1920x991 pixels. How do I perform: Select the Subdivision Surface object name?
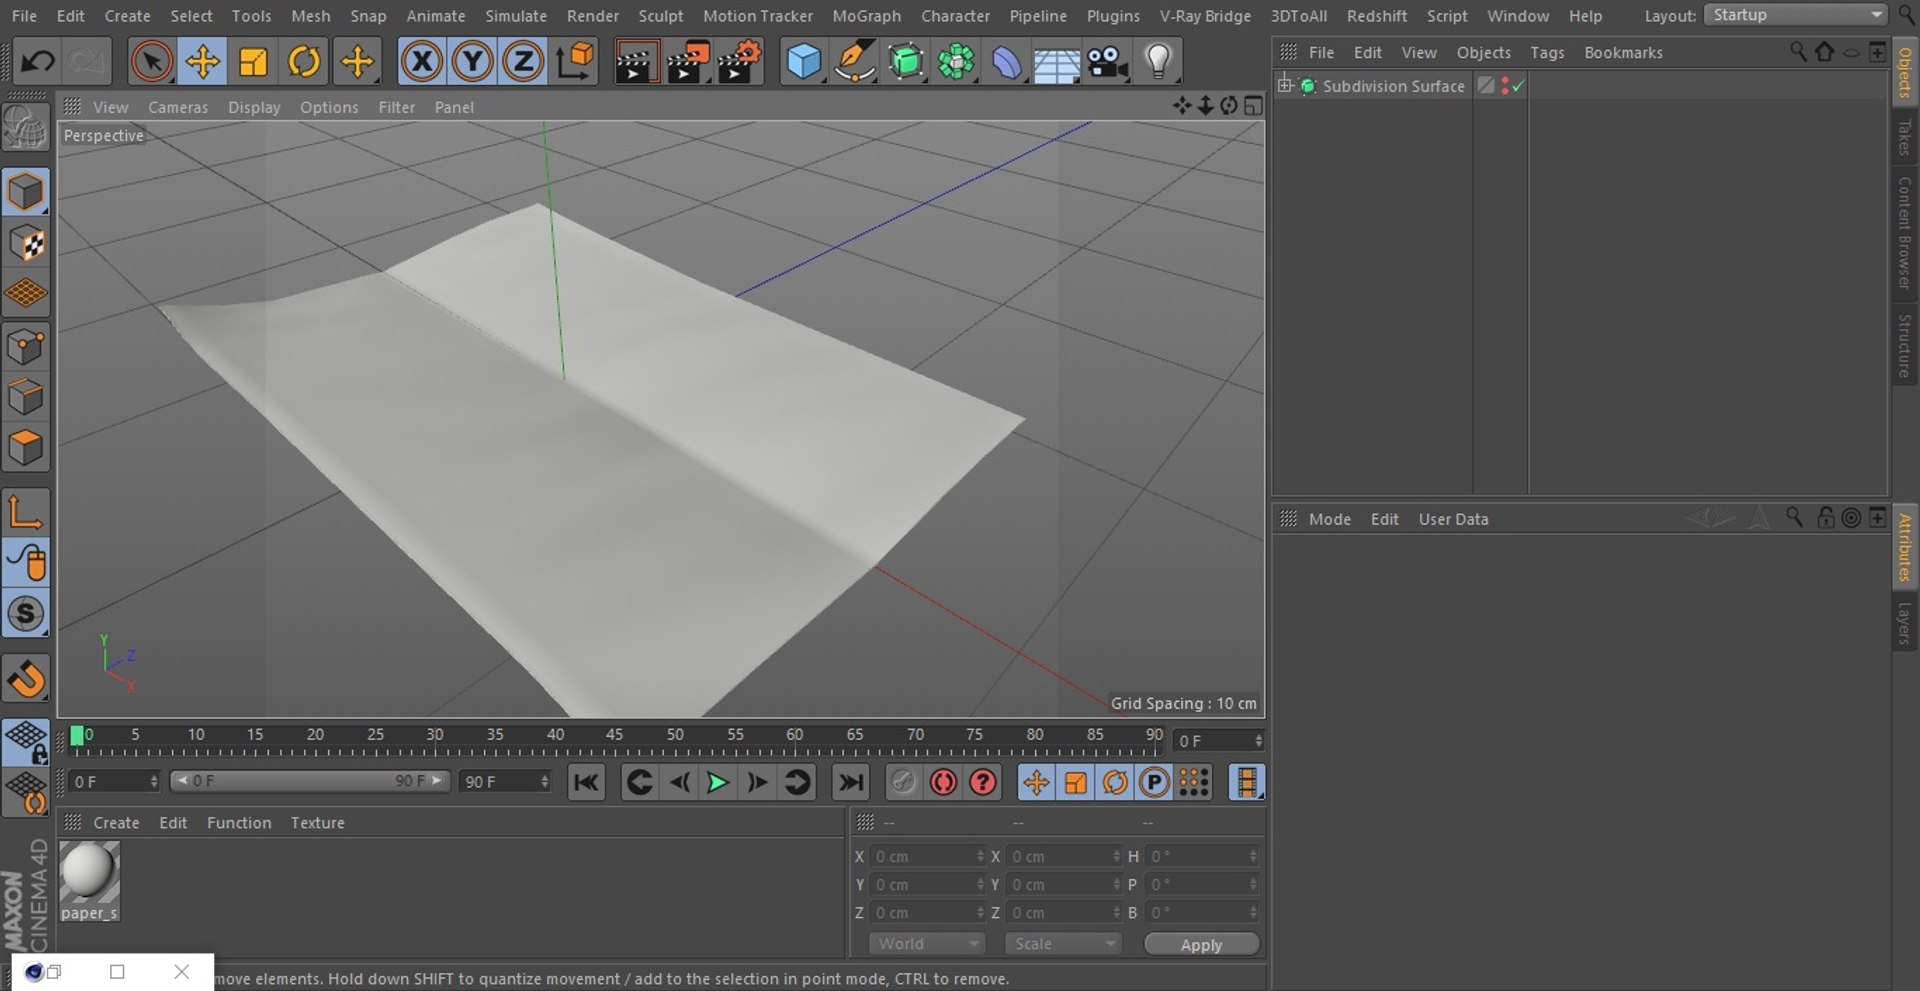(x=1393, y=86)
